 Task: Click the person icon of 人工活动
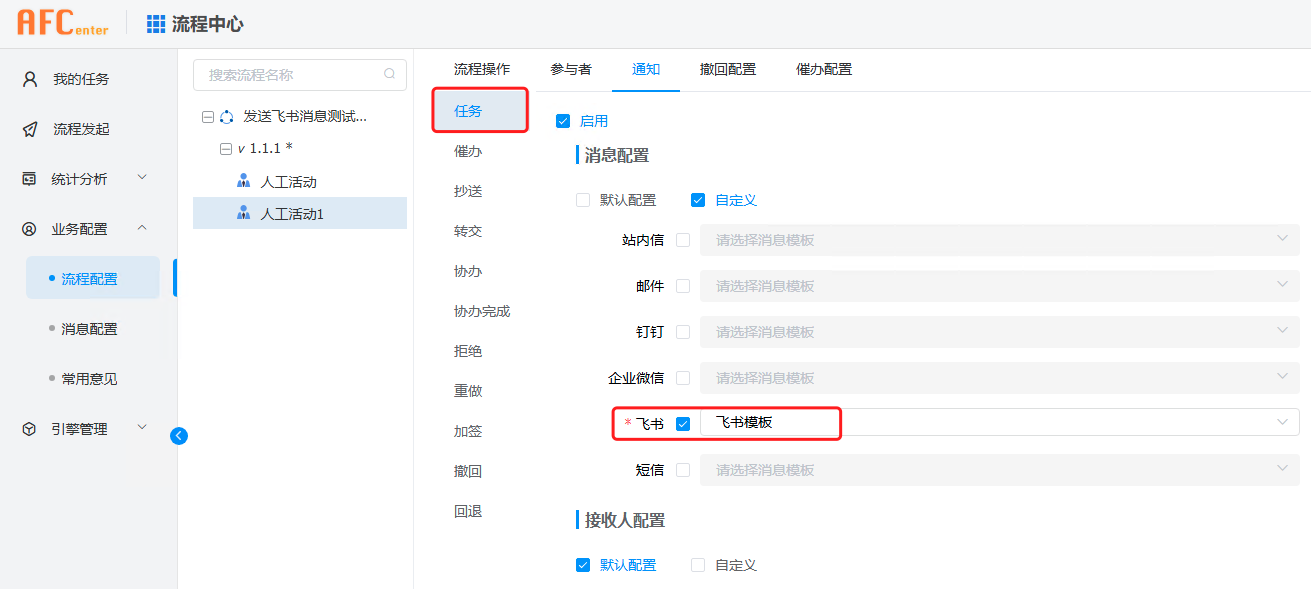[244, 181]
